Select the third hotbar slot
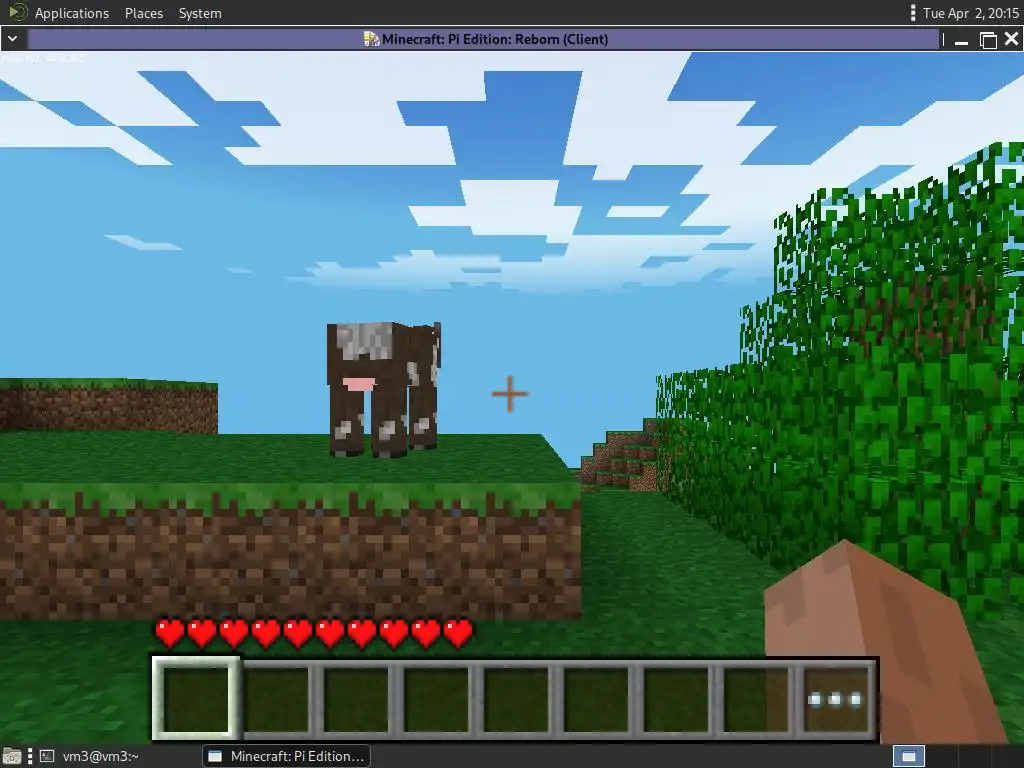This screenshot has height=768, width=1024. pos(356,699)
